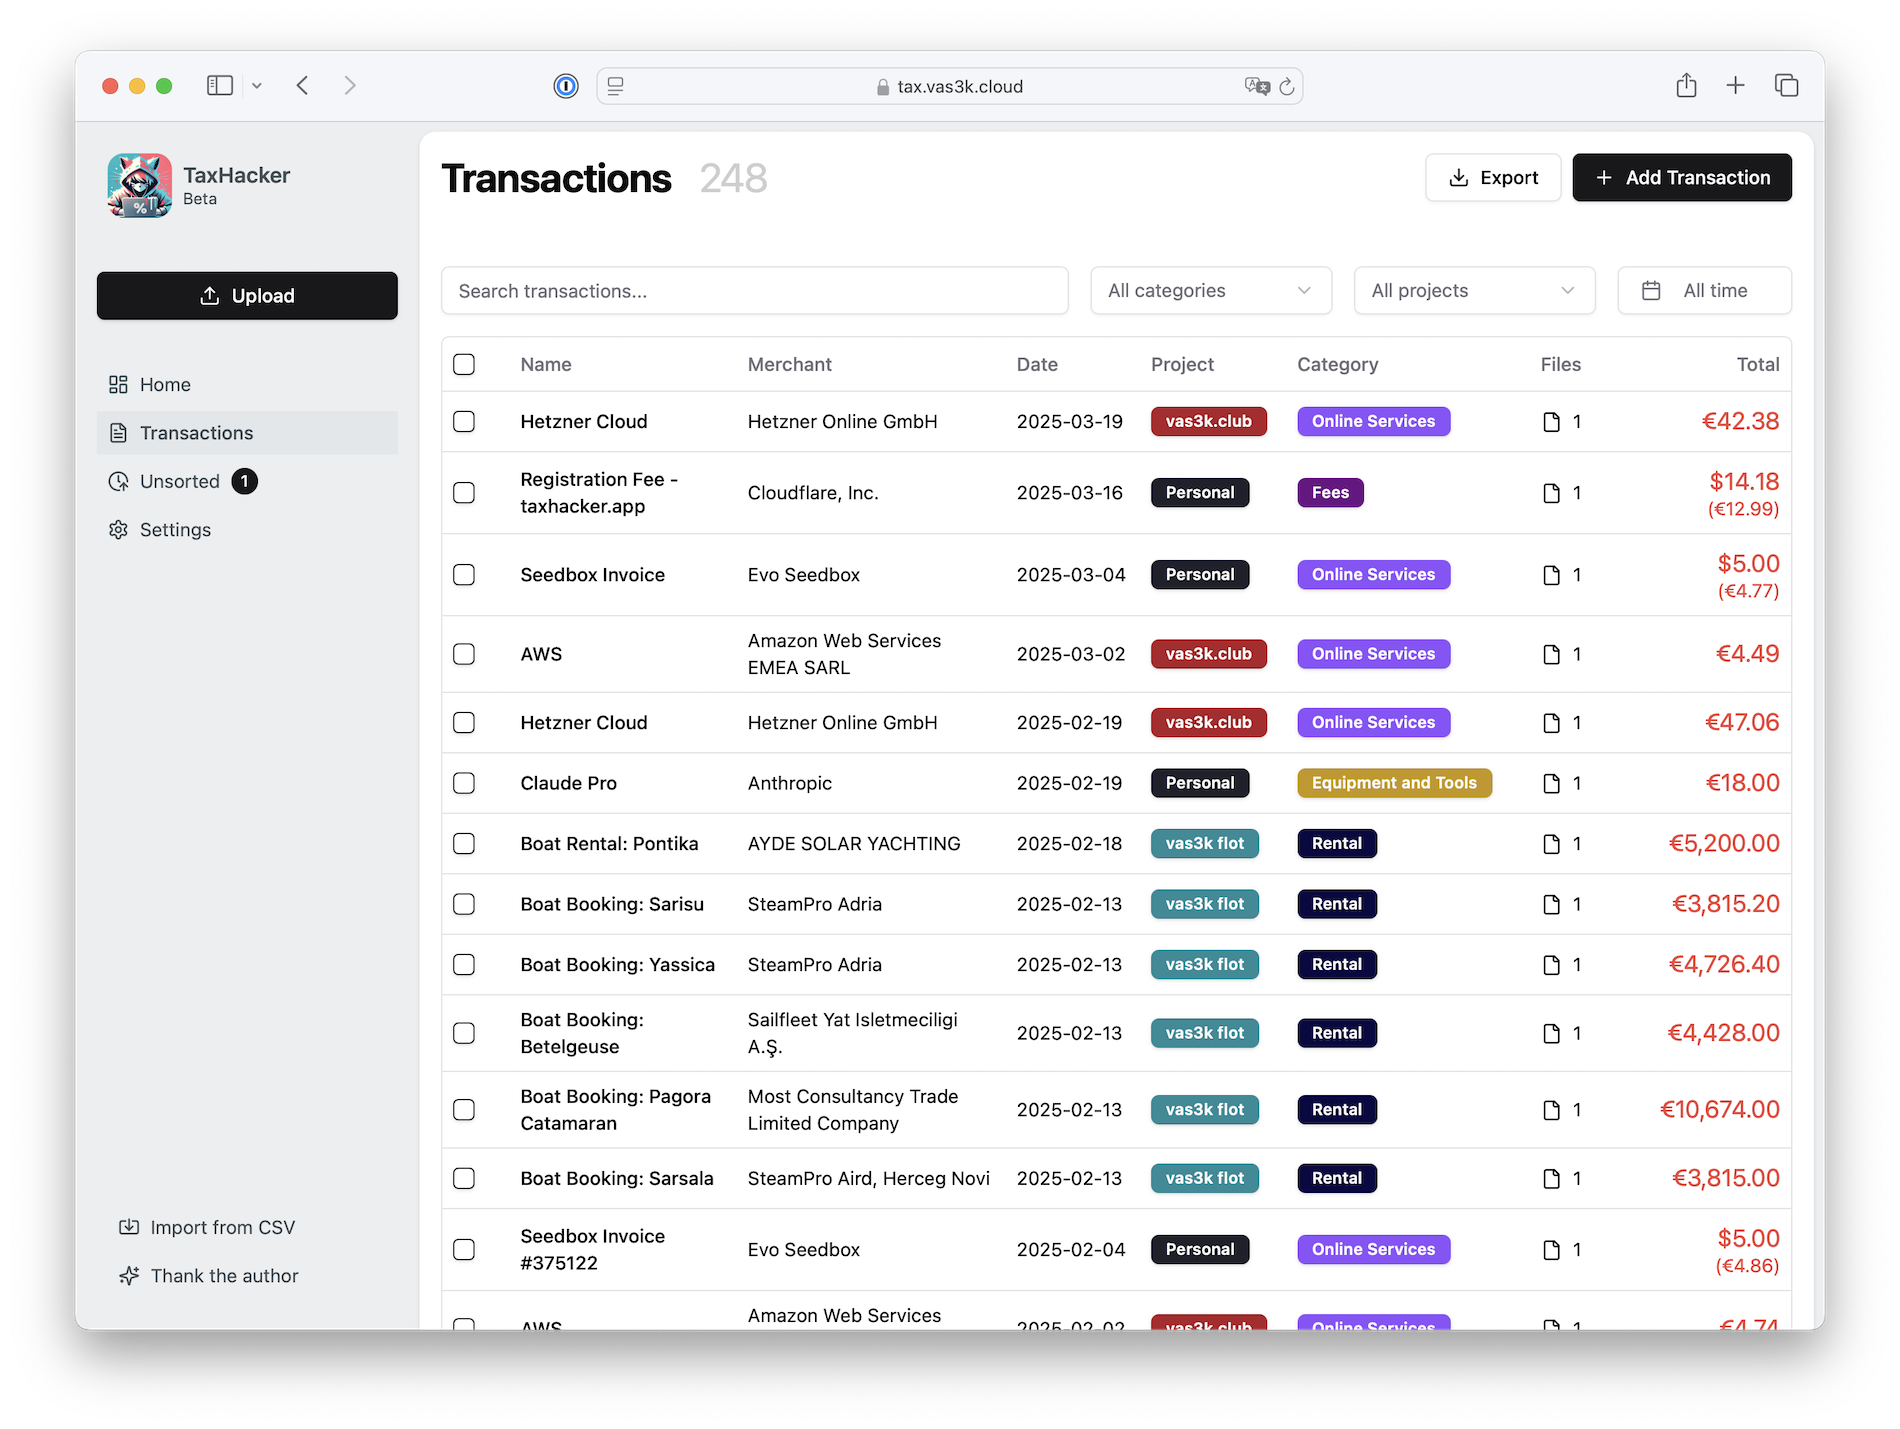1900x1429 pixels.
Task: Open file icon for Boat Booking: Betelgeuse
Action: [x=1552, y=1033]
